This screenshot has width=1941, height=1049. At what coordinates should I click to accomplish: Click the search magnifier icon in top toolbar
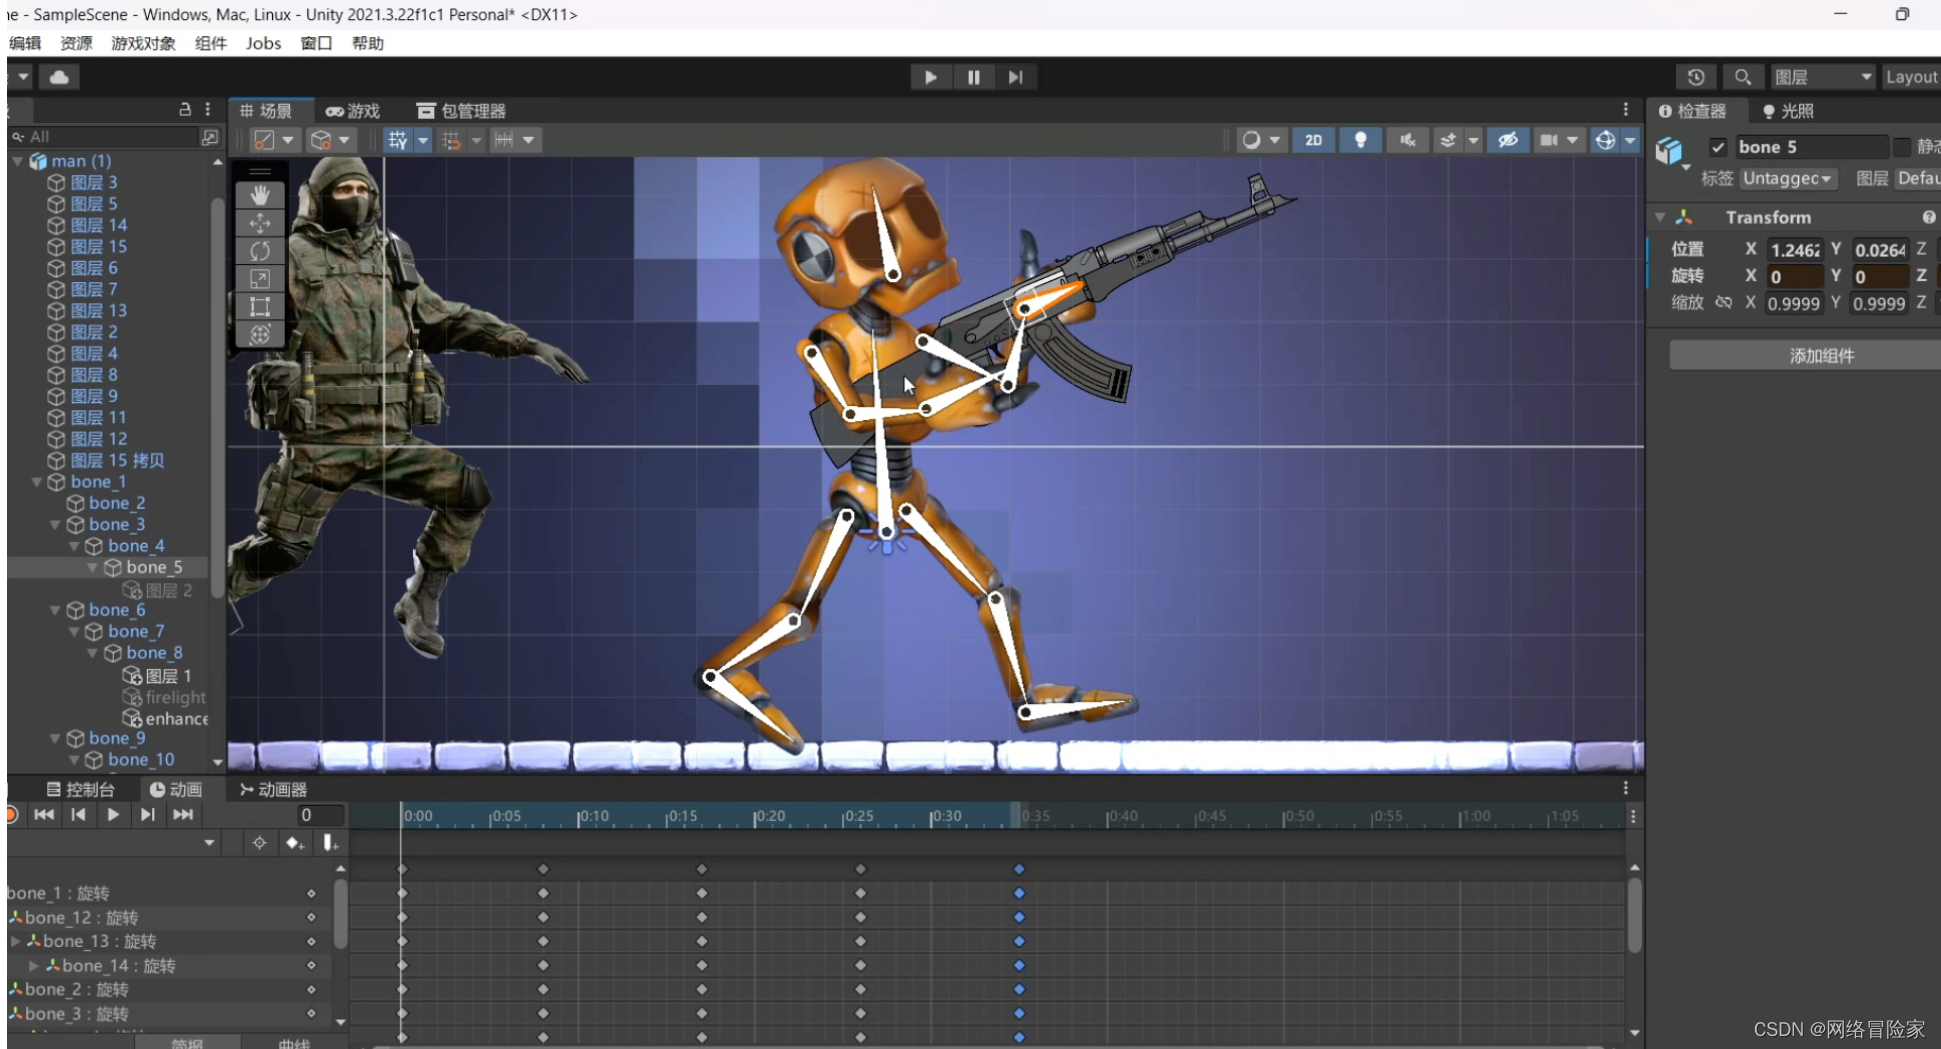(1742, 77)
